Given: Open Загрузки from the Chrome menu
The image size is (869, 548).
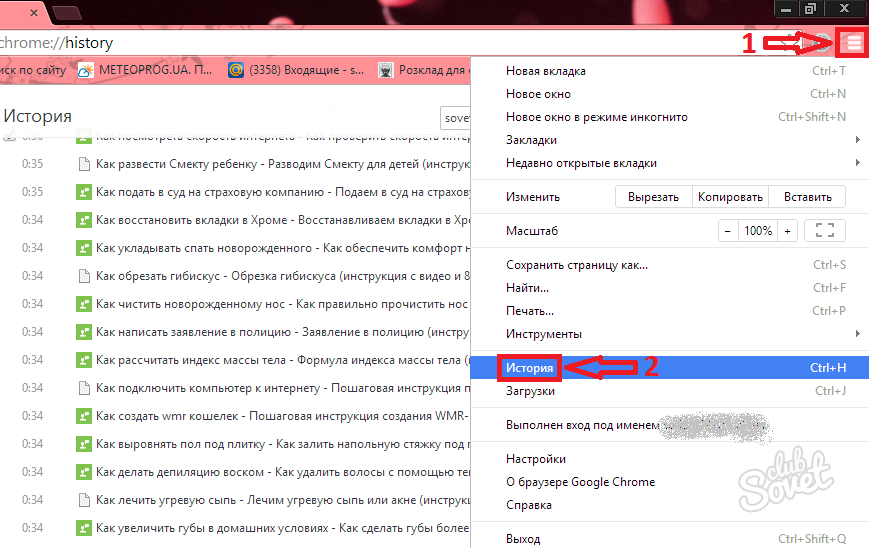Looking at the screenshot, I should coord(530,391).
